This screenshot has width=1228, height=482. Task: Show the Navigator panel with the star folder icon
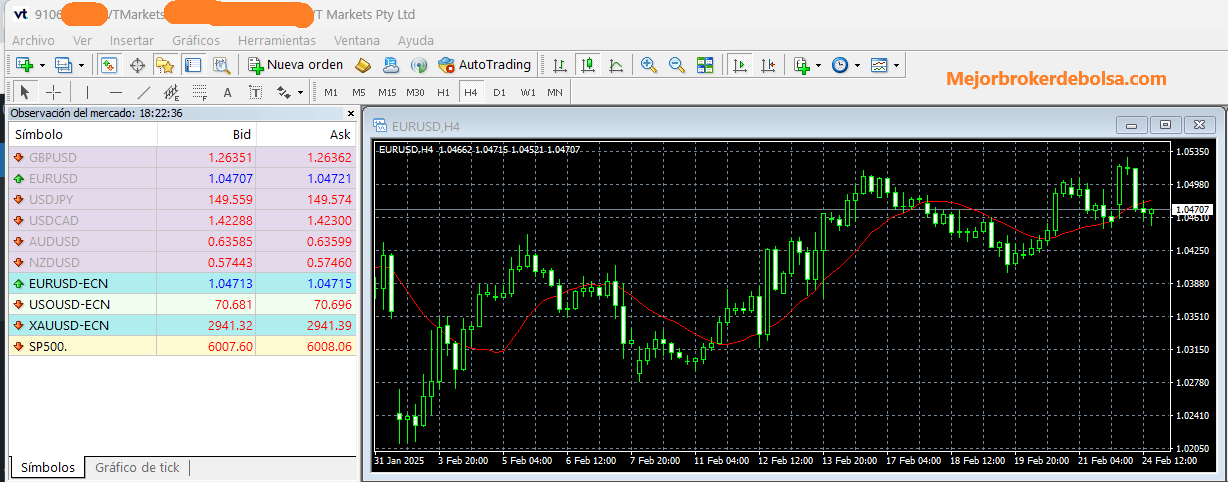click(165, 65)
